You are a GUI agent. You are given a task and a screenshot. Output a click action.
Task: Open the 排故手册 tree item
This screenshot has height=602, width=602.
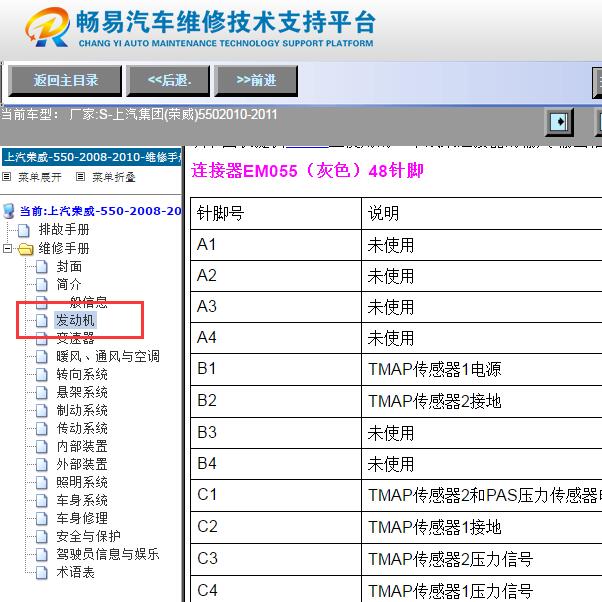(64, 230)
